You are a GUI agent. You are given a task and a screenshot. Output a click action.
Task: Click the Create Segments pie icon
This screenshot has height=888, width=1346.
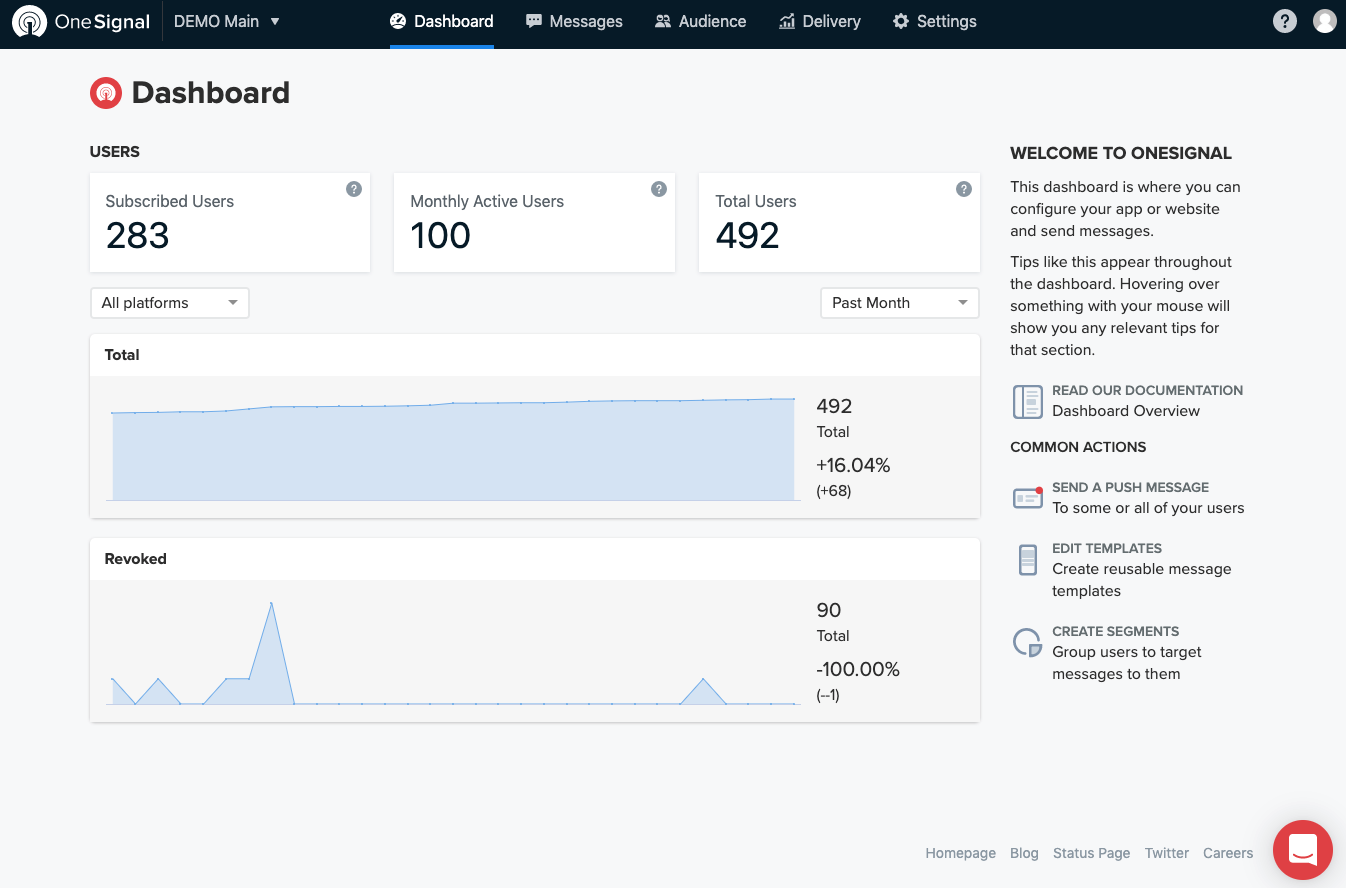pyautogui.click(x=1028, y=642)
